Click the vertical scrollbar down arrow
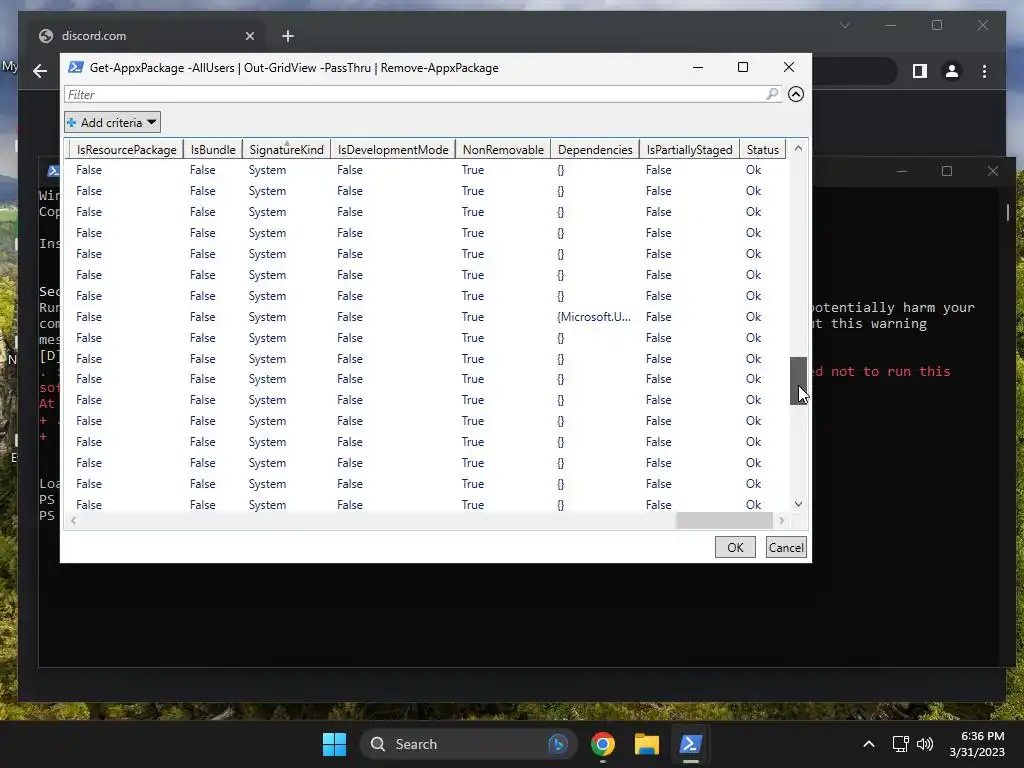The height and width of the screenshot is (768, 1024). [x=798, y=504]
